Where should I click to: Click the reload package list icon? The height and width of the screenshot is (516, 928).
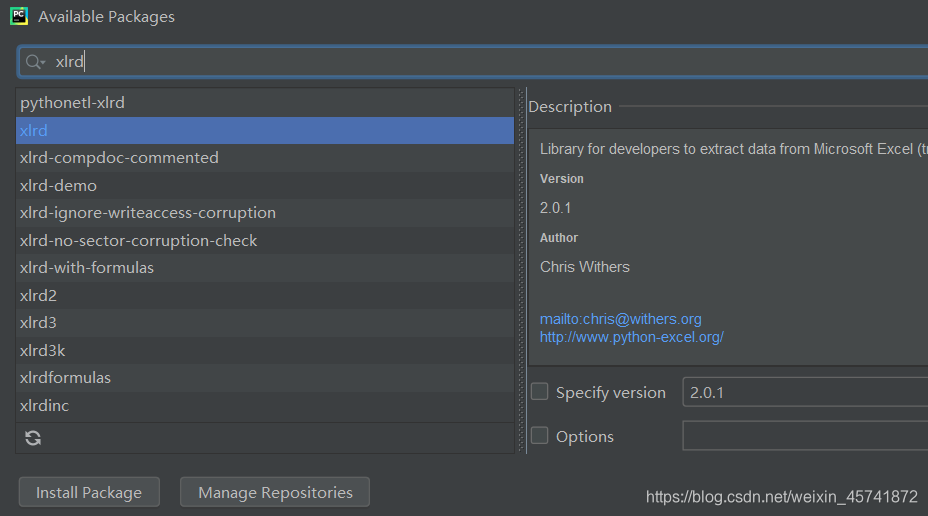33,438
